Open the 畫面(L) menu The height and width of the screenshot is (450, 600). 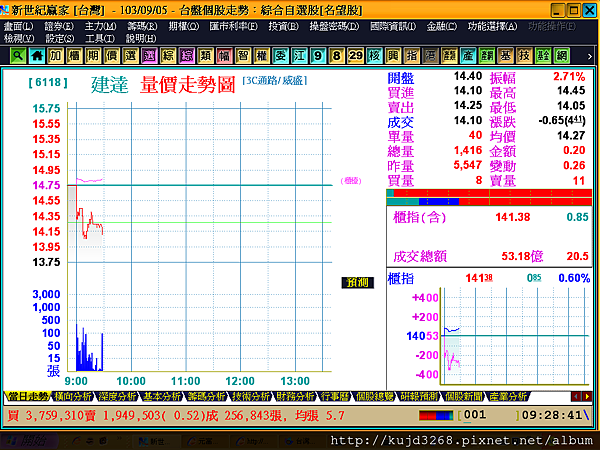tap(18, 26)
